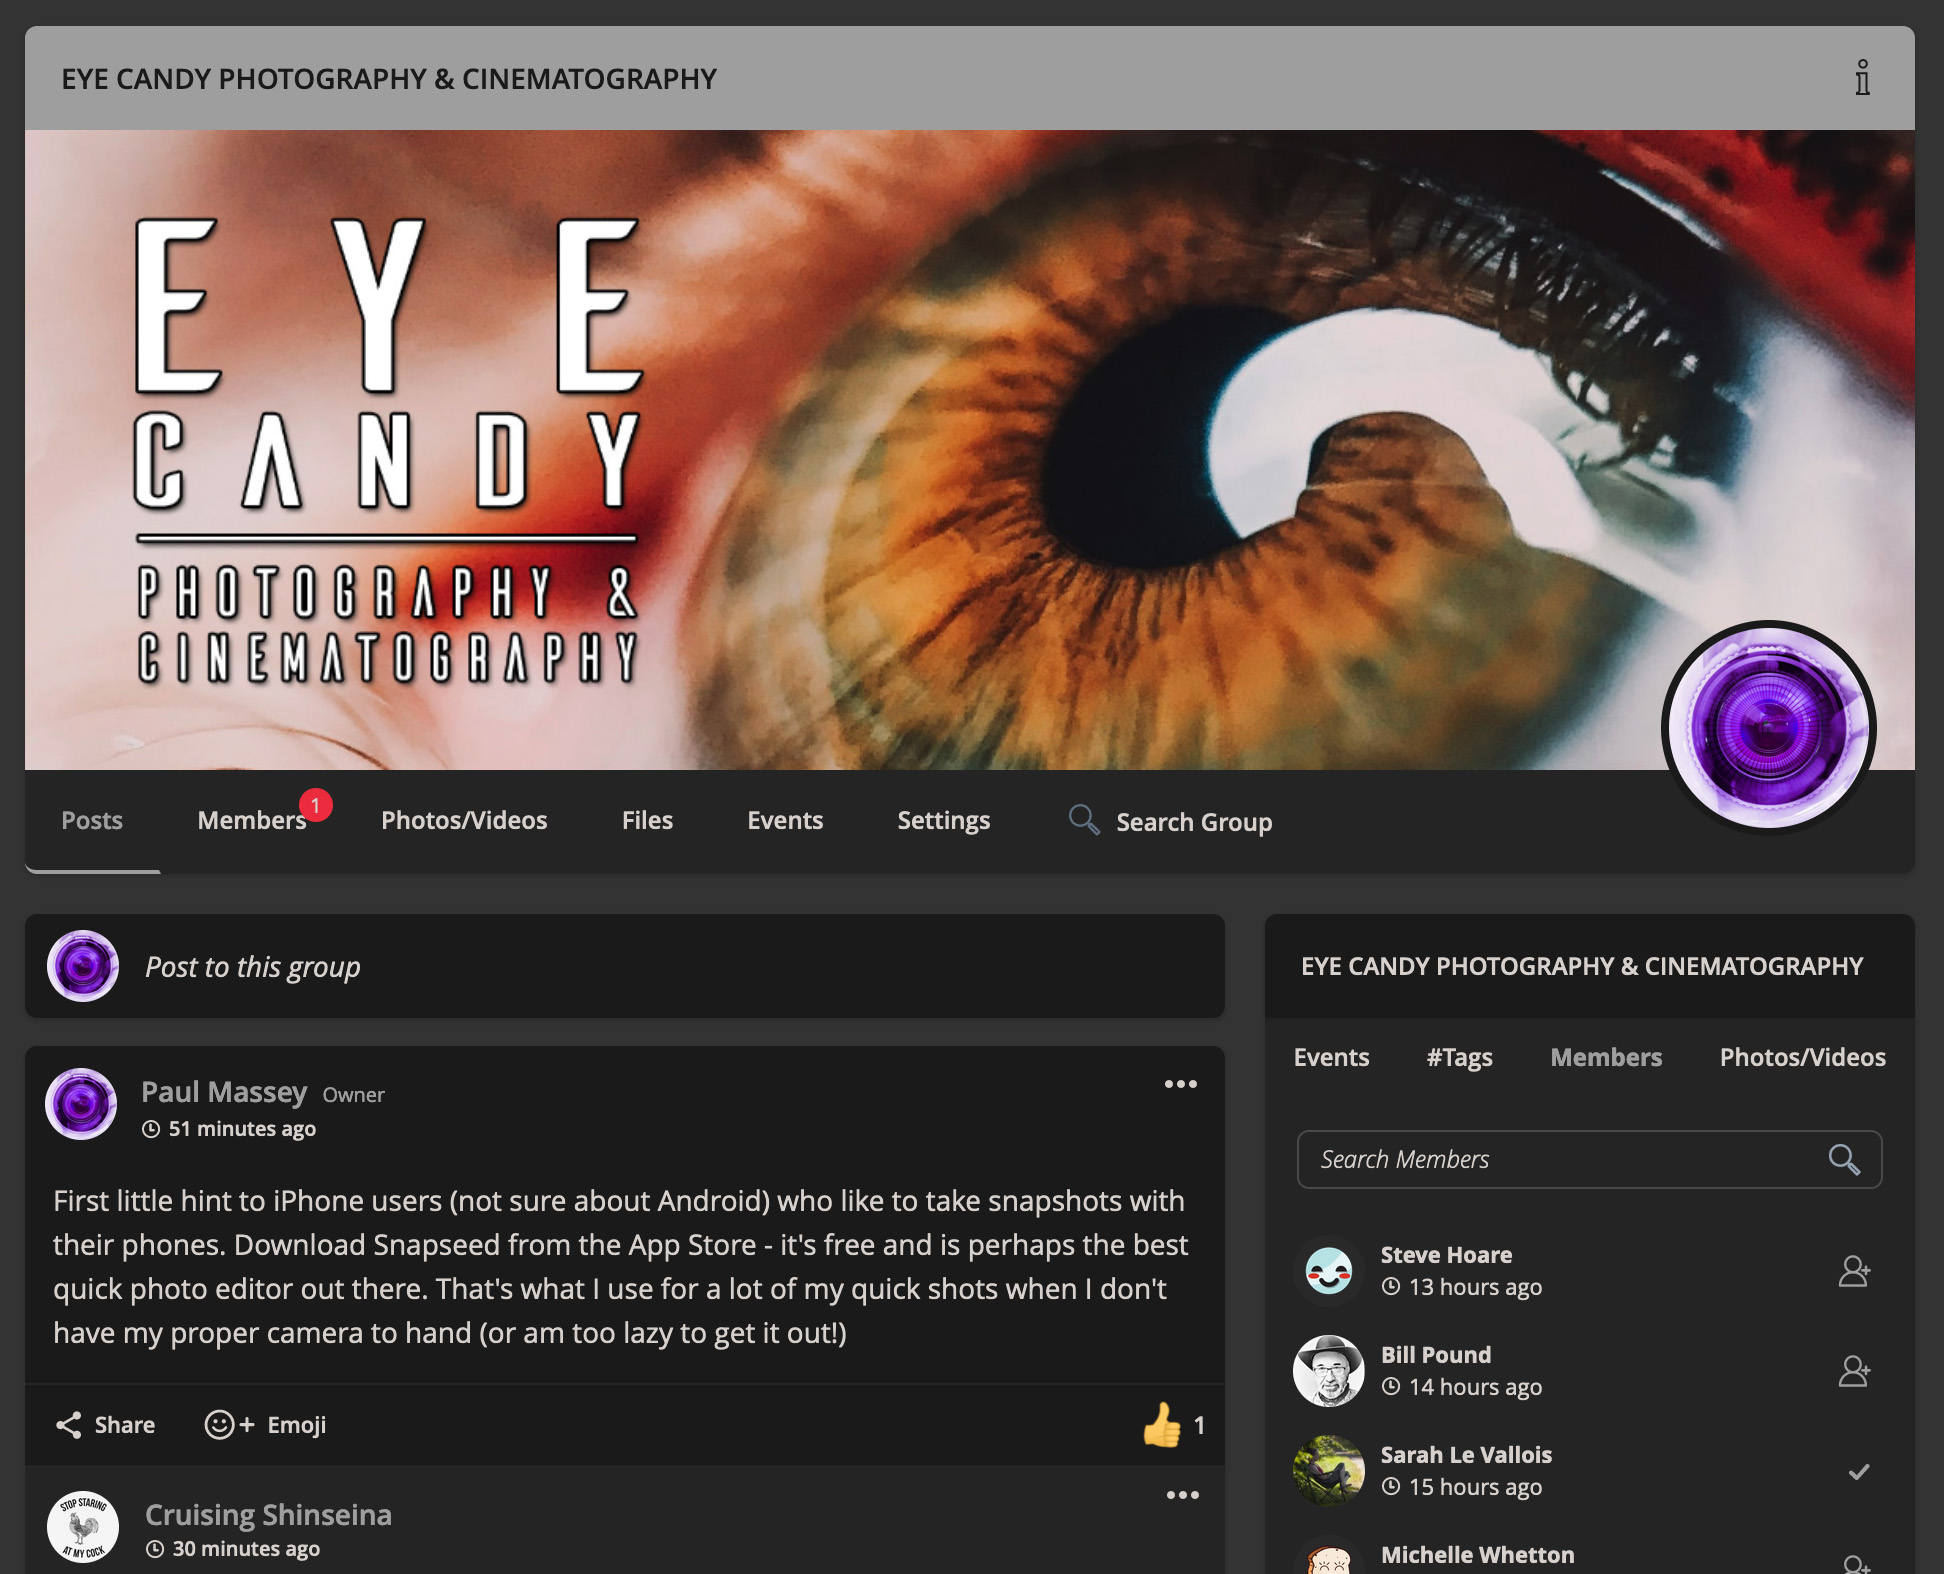Toggle the checkmark beside Sarah Le Vallois
This screenshot has width=1944, height=1574.
point(1858,1471)
